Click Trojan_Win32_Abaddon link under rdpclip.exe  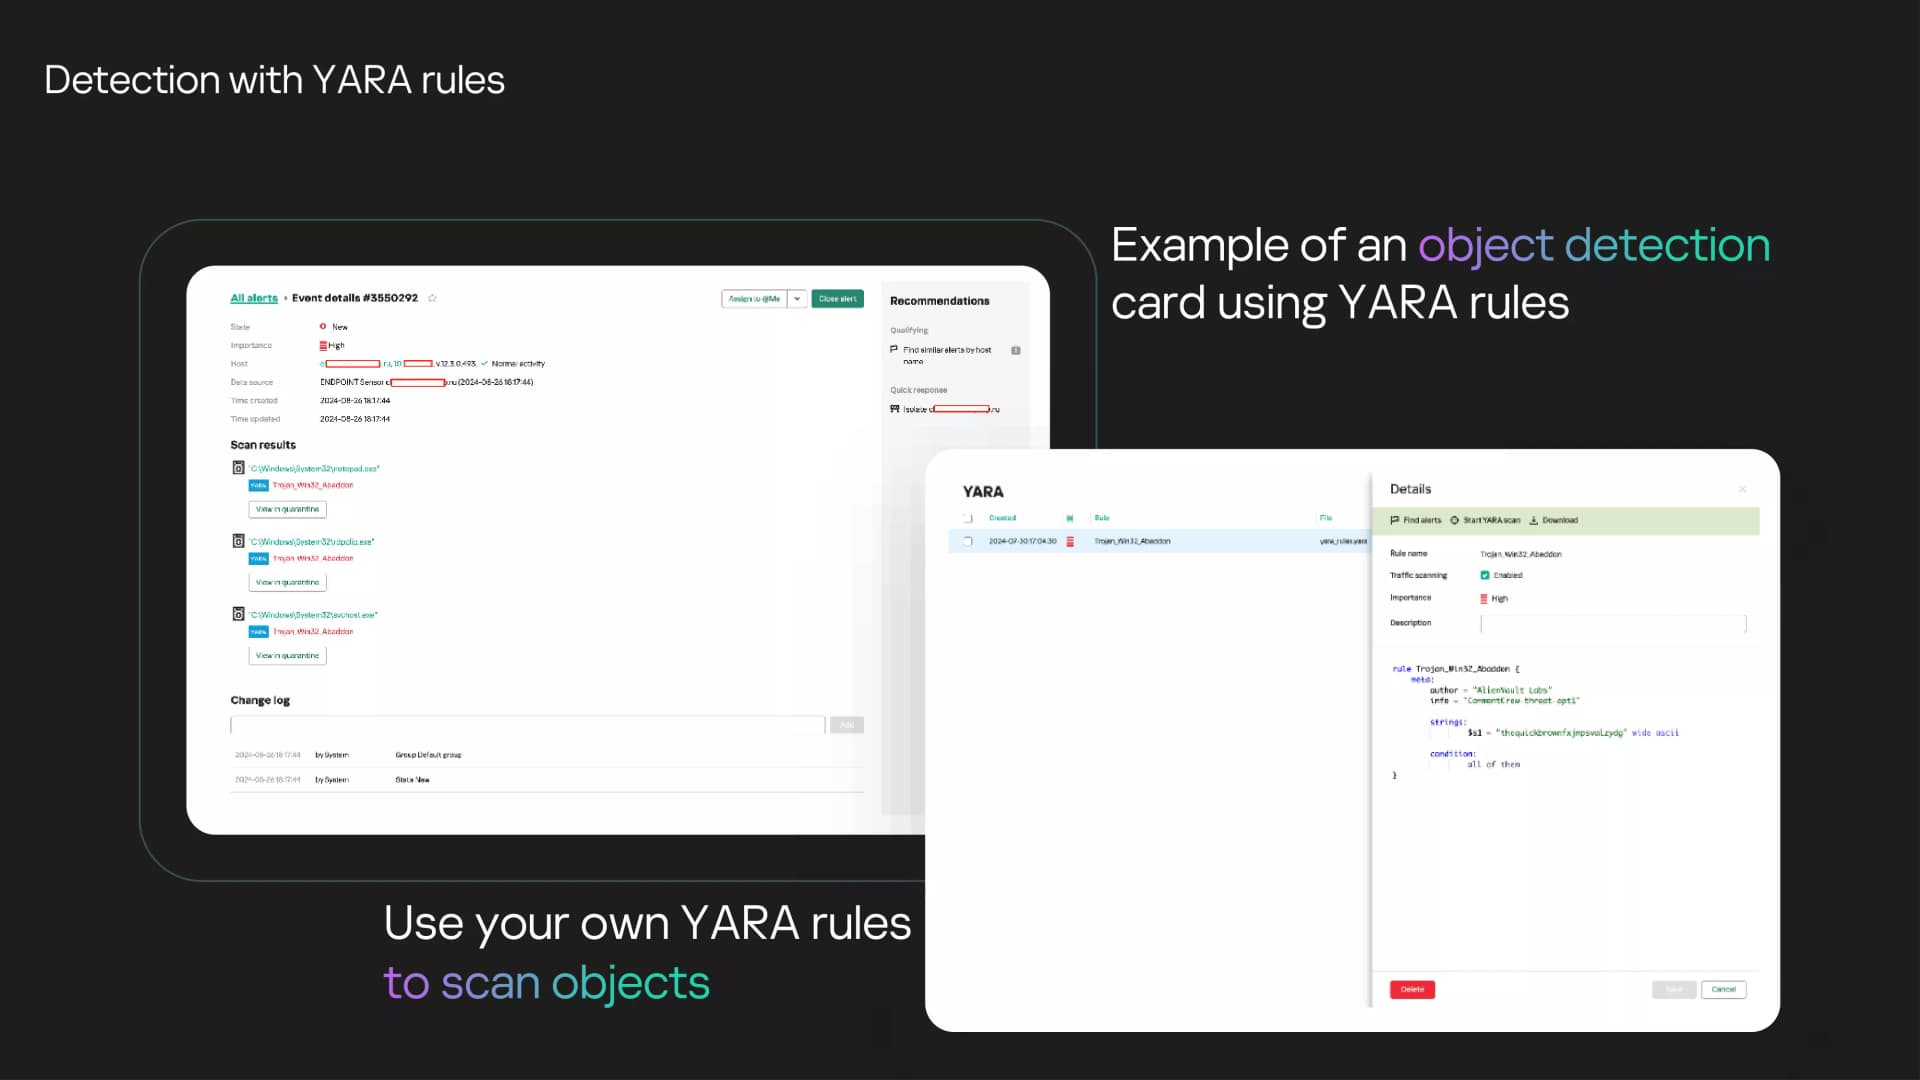[313, 558]
